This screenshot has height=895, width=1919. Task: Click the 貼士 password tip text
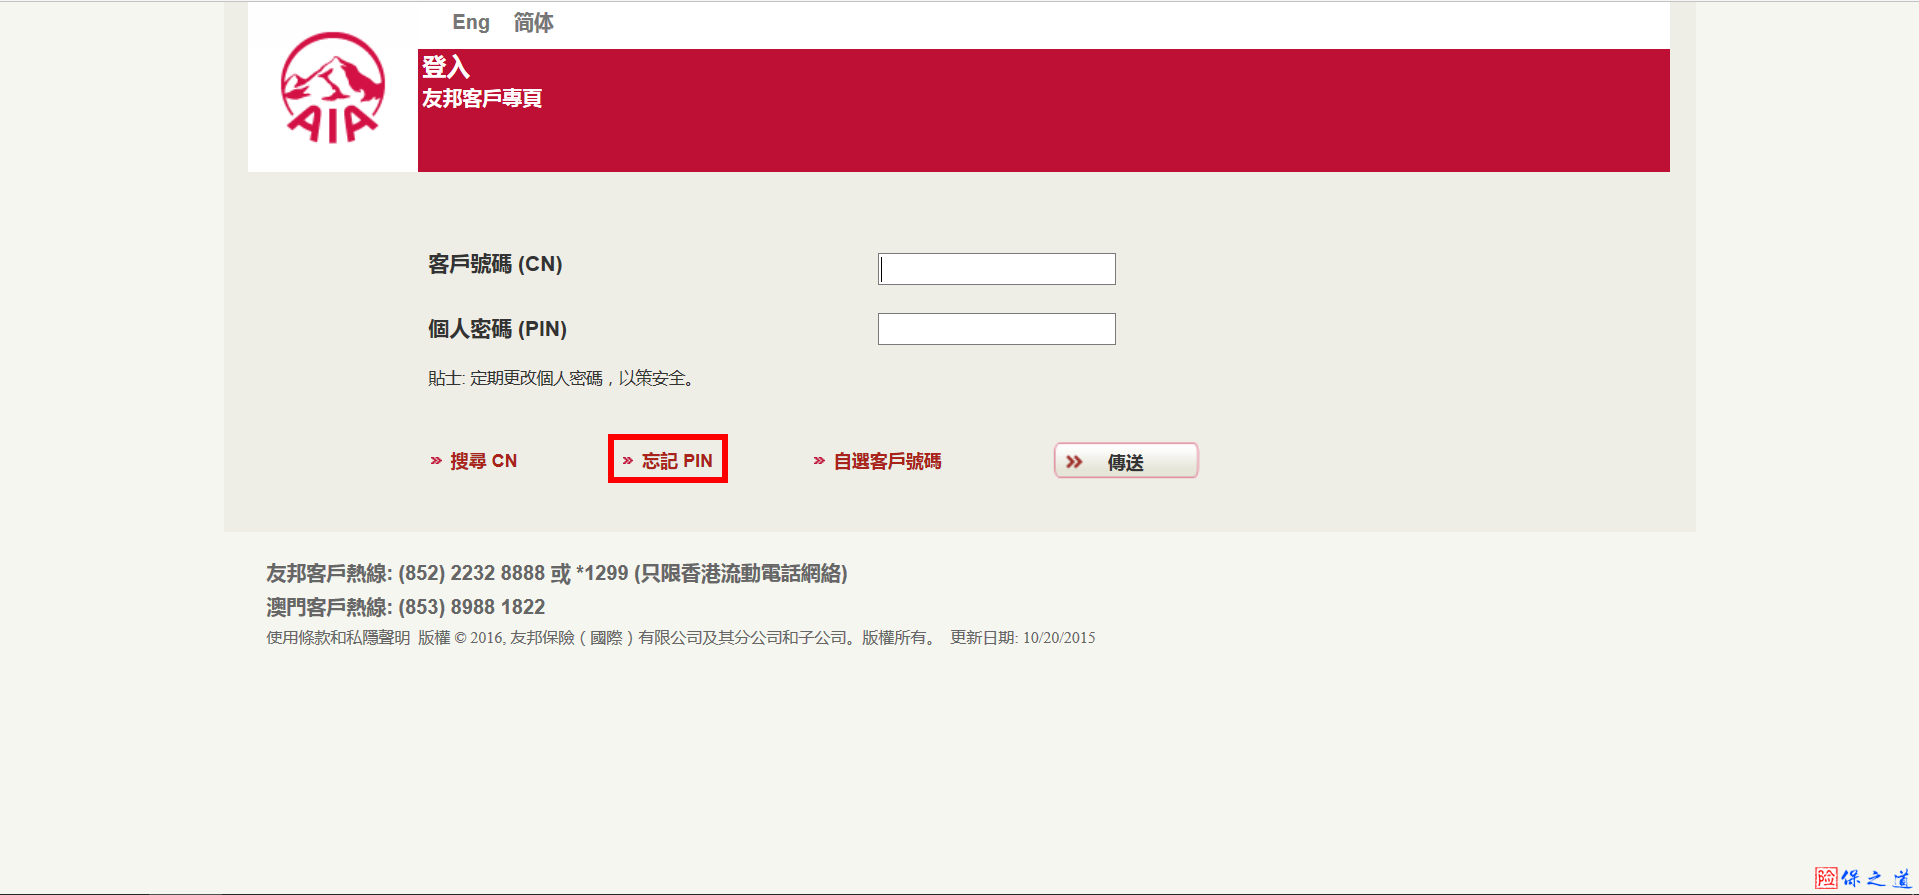562,378
